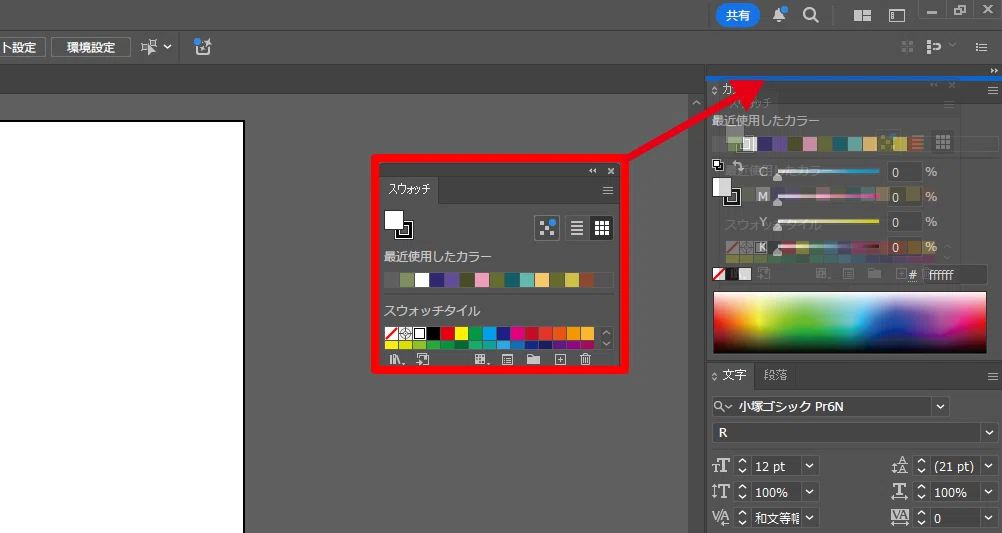Click the 共有 share button
Image resolution: width=1002 pixels, height=533 pixels.
click(737, 15)
